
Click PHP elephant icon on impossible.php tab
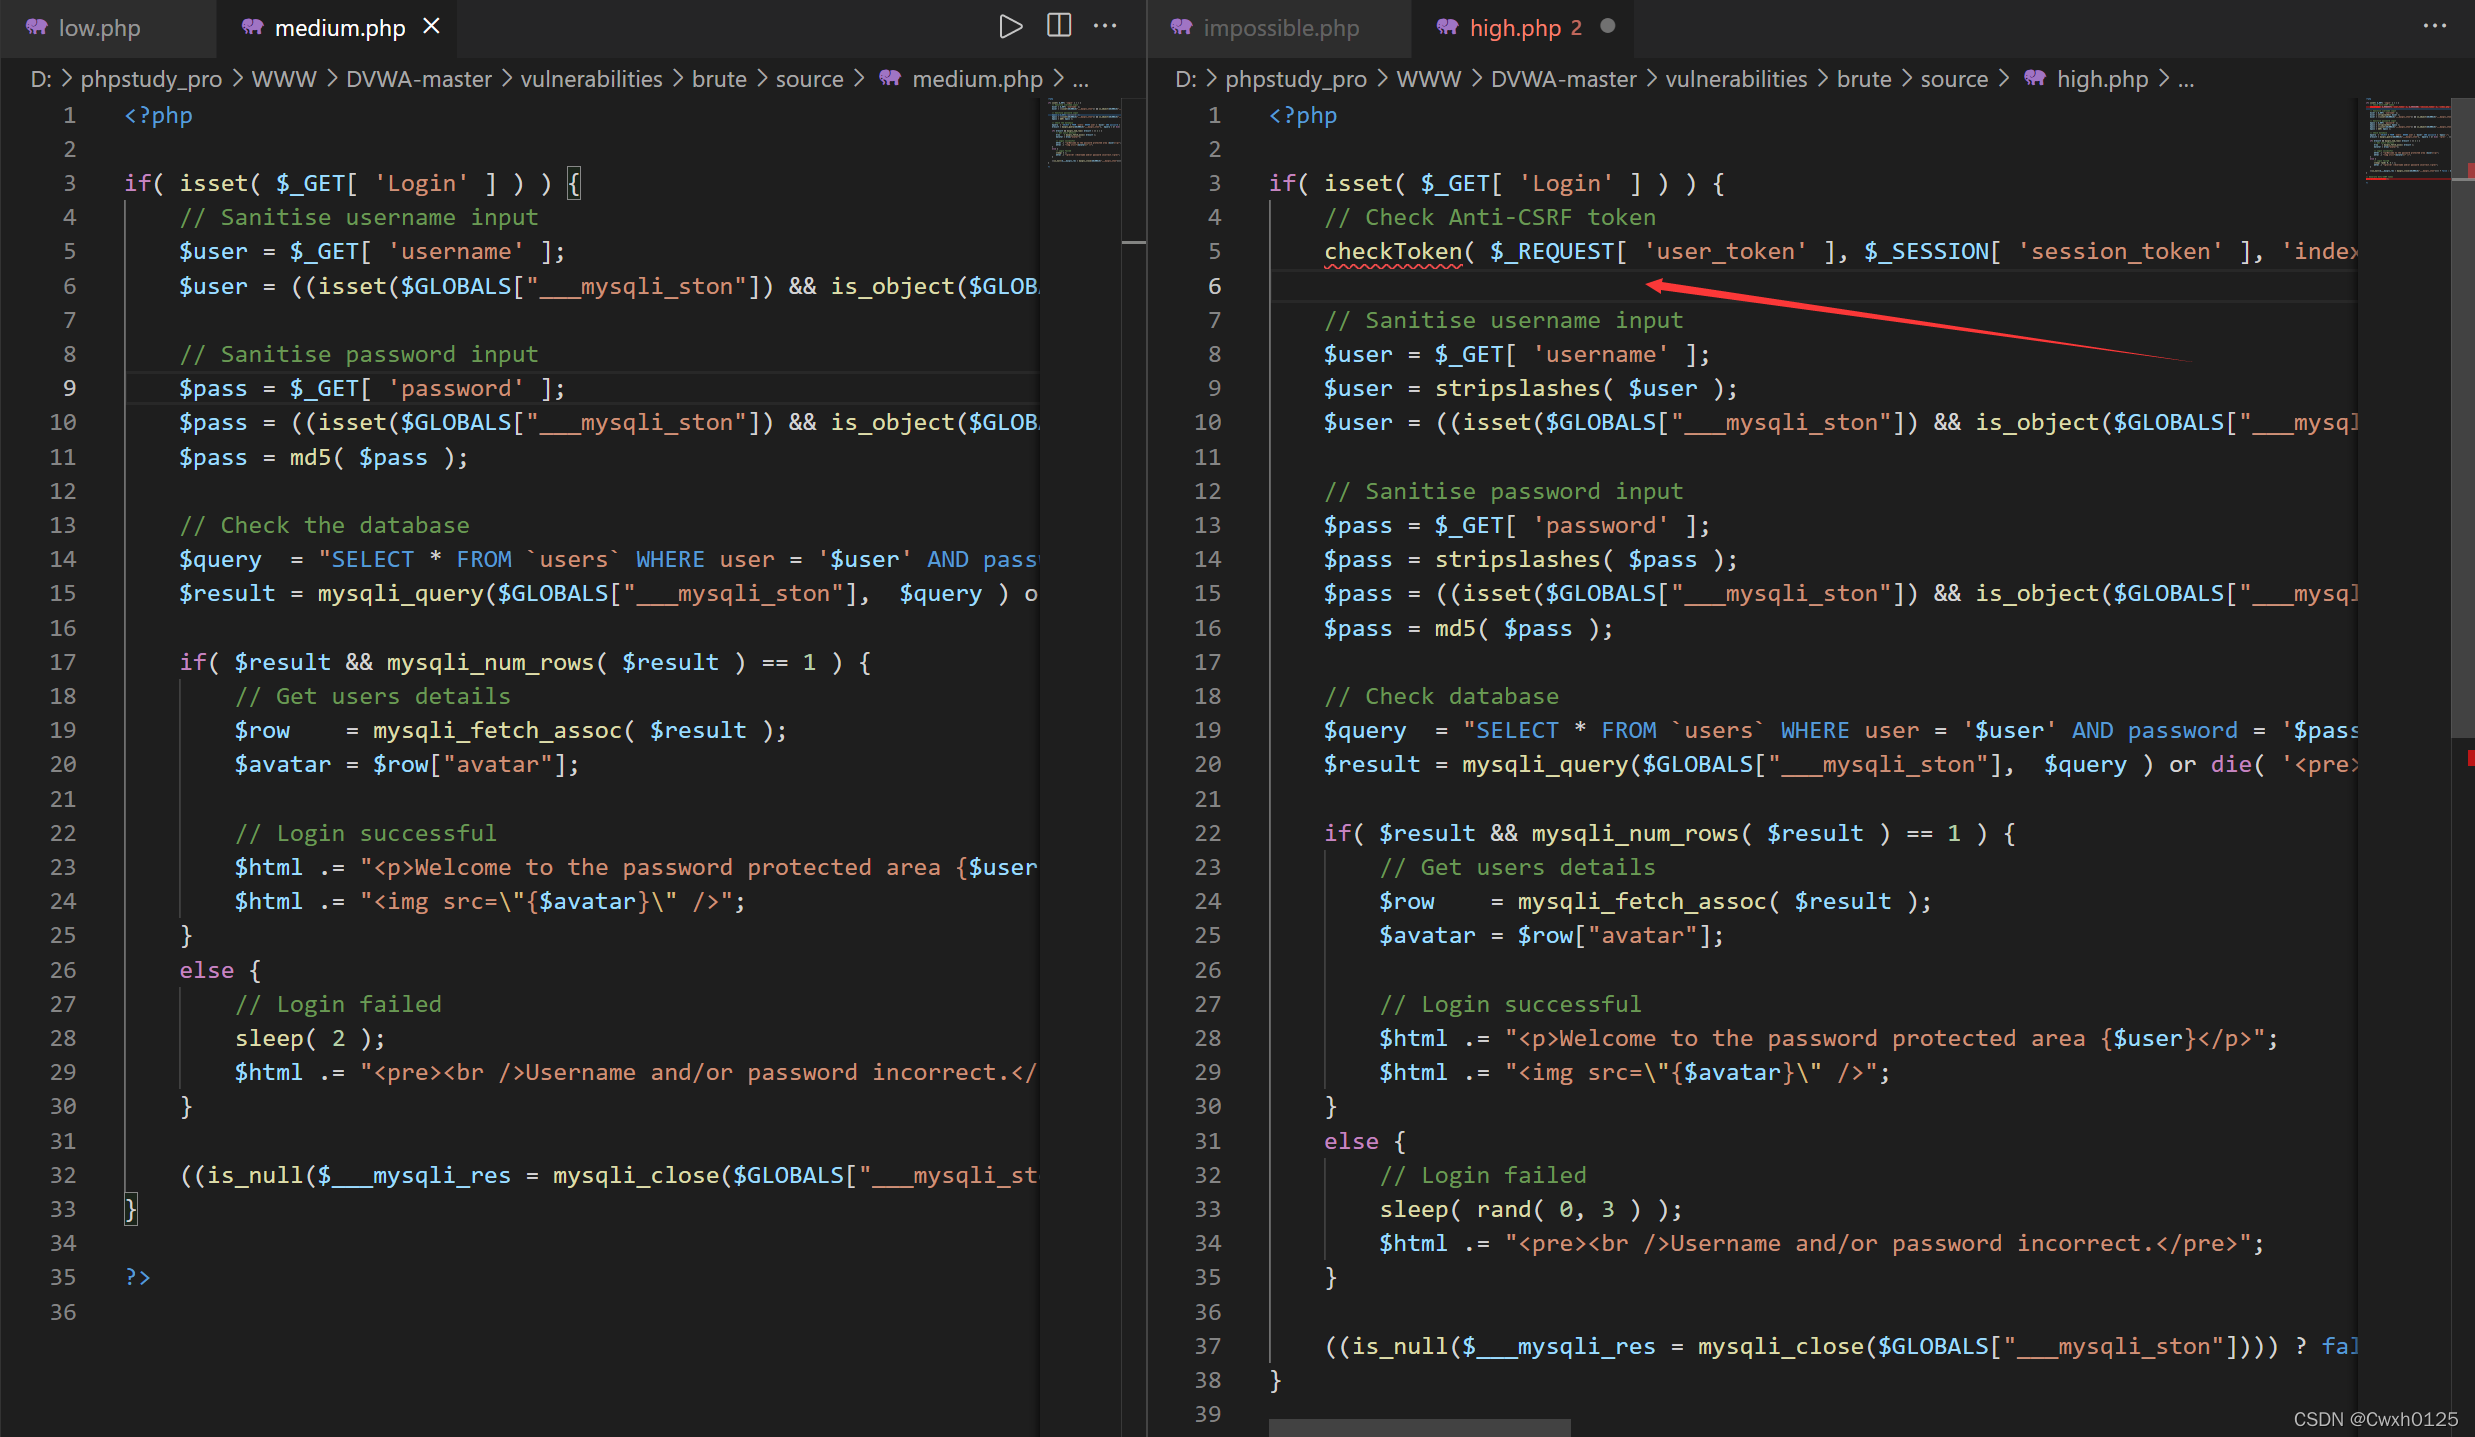click(1182, 28)
